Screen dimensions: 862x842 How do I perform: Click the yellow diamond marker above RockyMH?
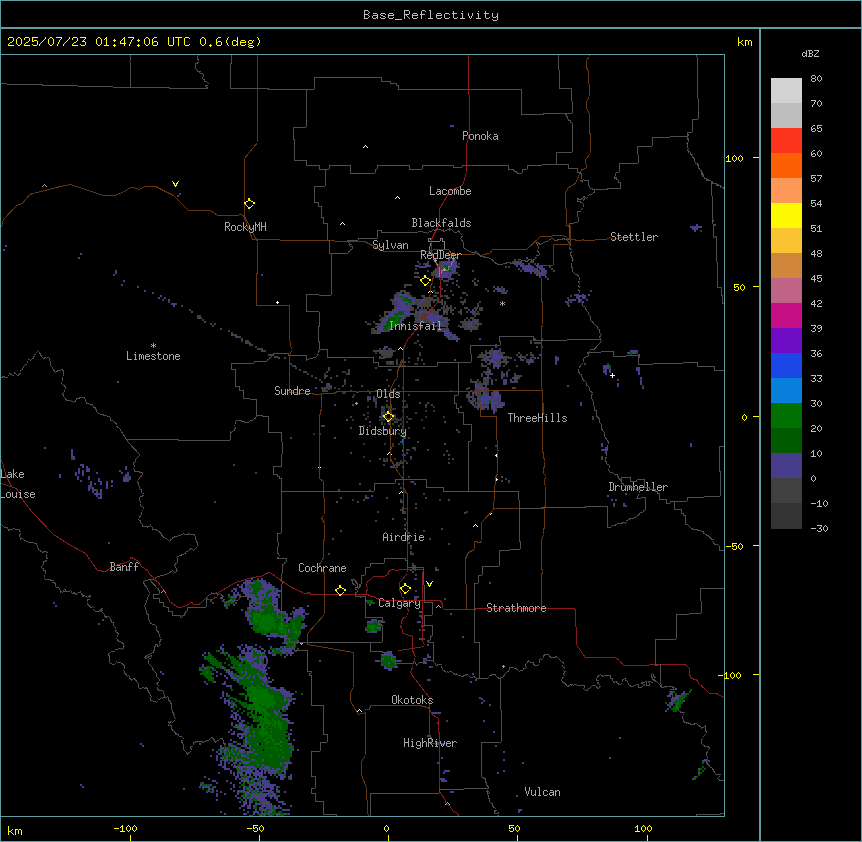tap(249, 204)
